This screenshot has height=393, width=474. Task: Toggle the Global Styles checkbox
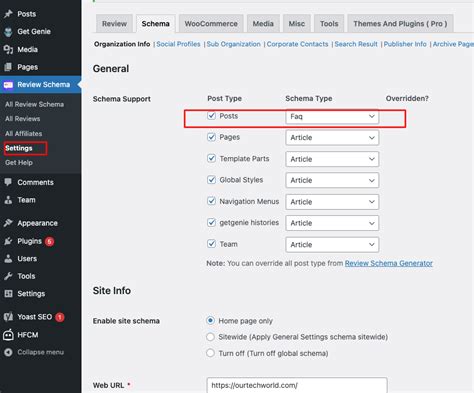point(211,180)
